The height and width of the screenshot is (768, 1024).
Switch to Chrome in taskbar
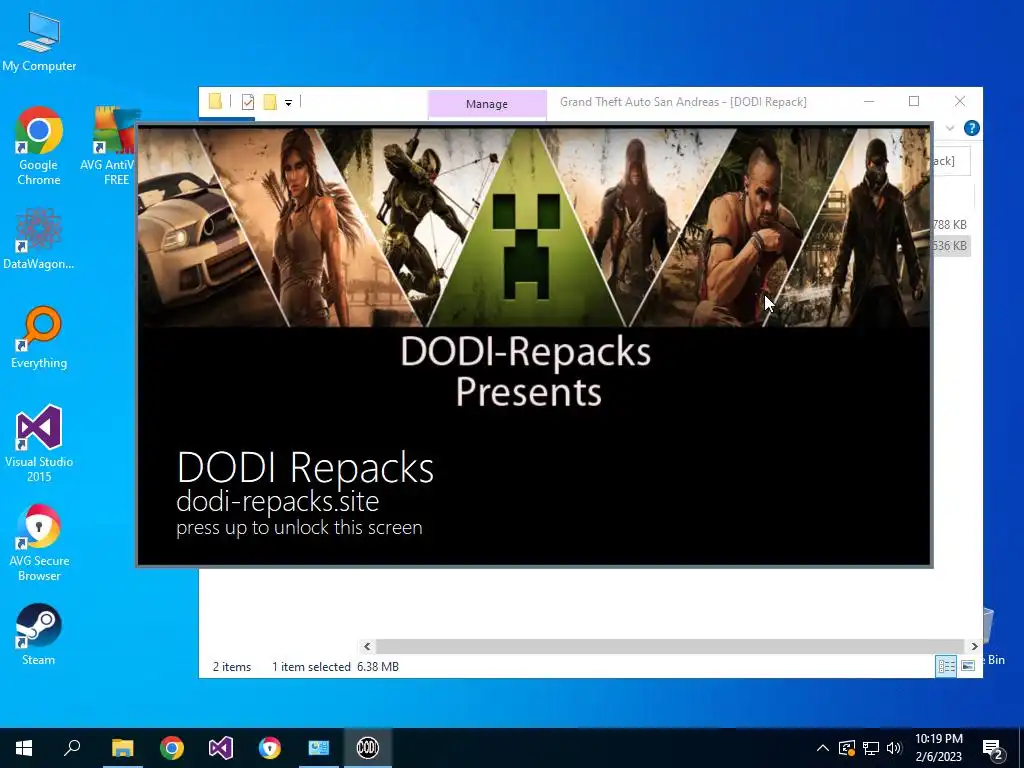(x=172, y=748)
